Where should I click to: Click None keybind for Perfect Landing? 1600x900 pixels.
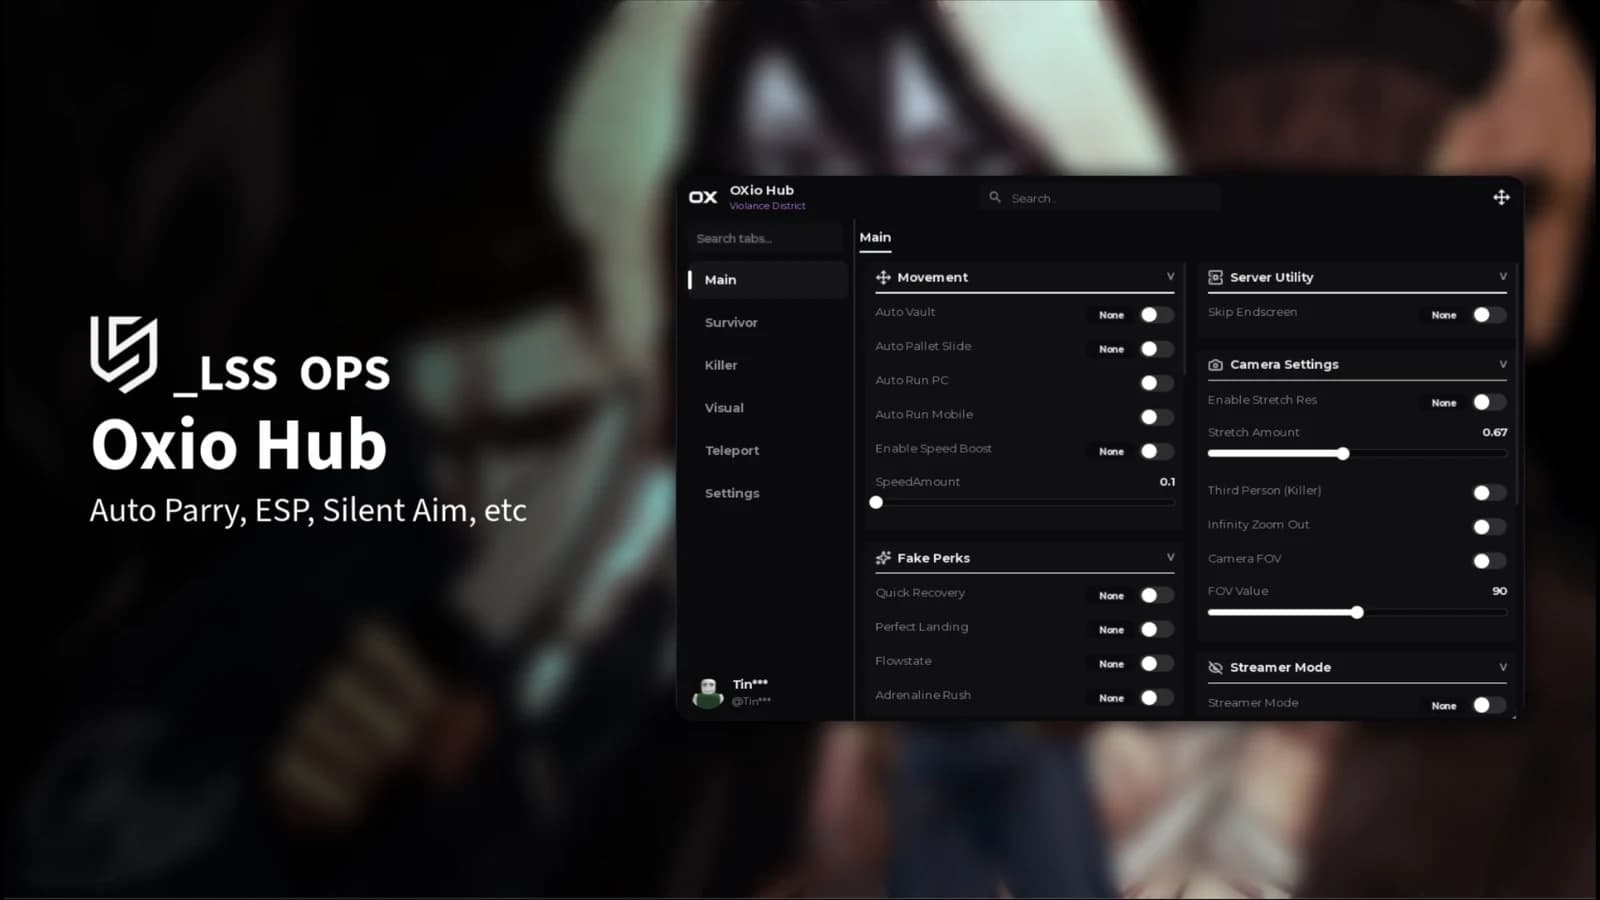point(1111,629)
